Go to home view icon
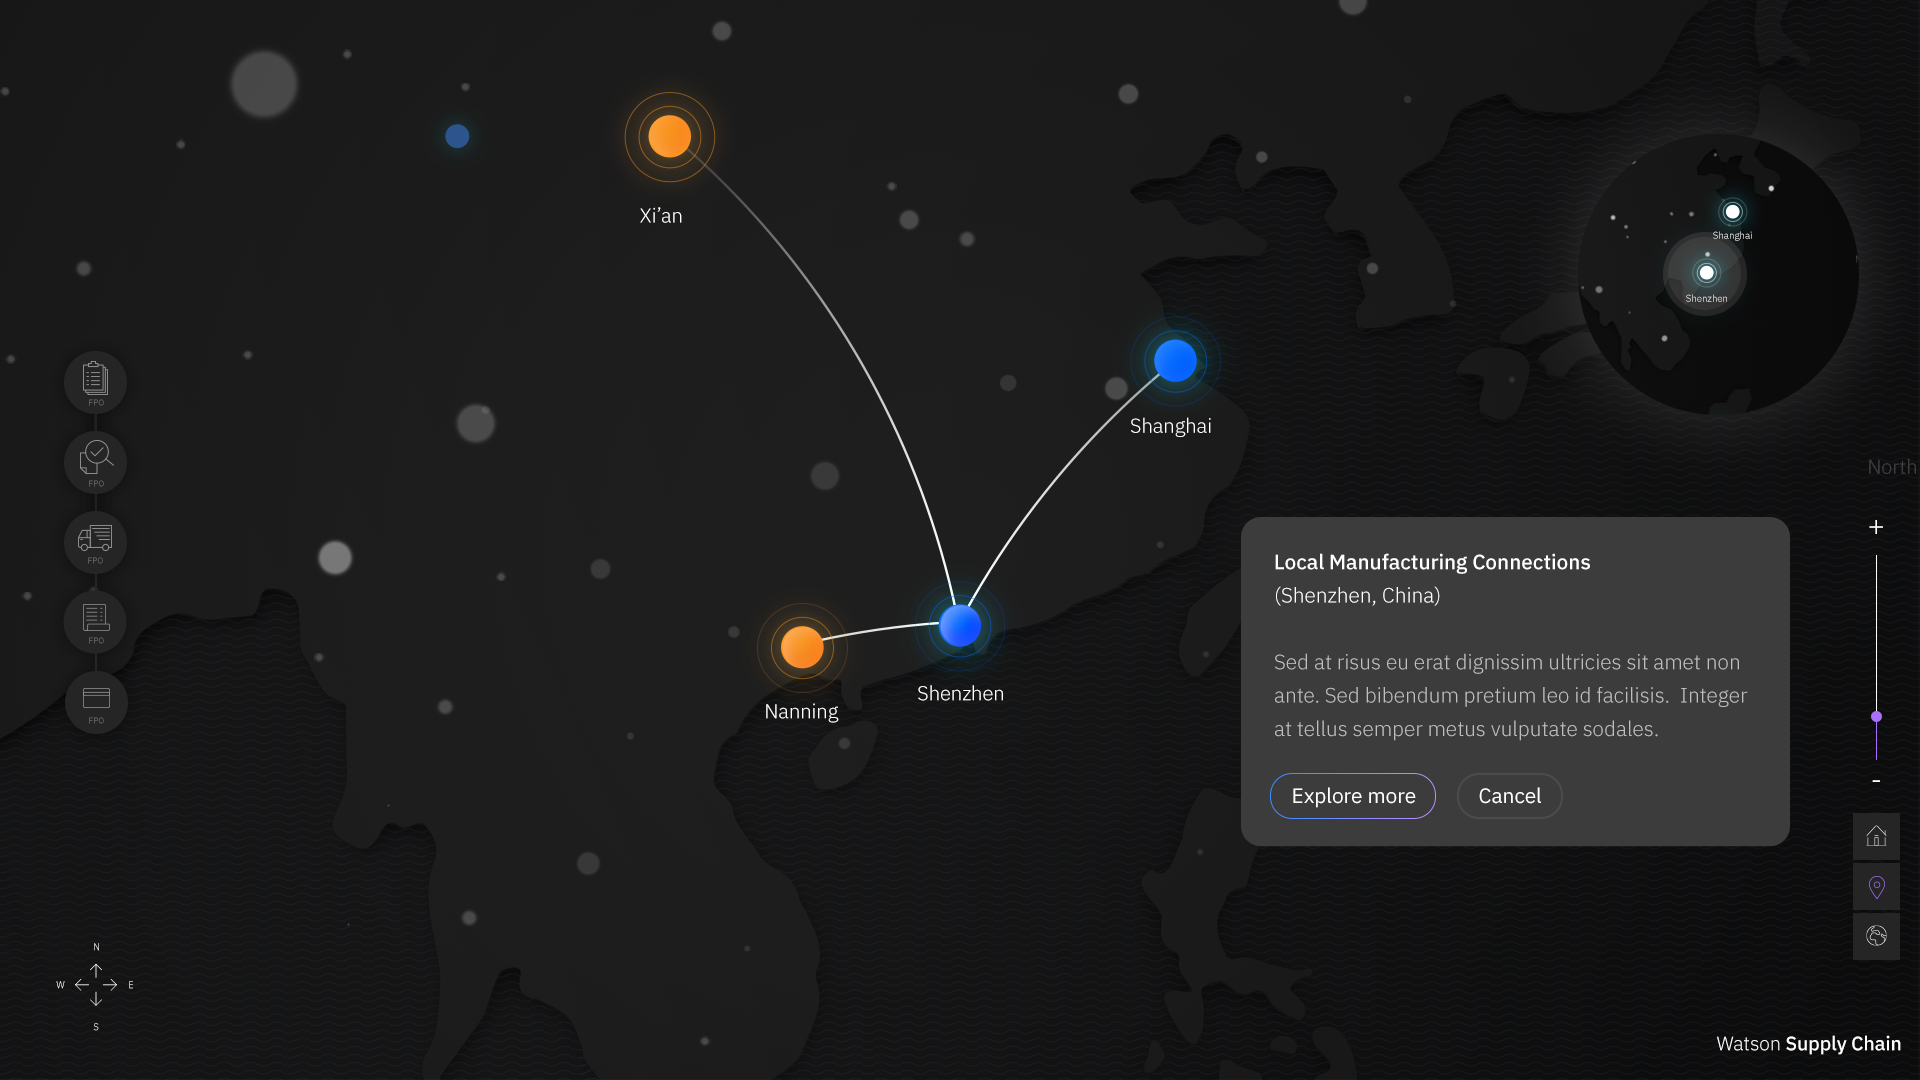Viewport: 1920px width, 1080px height. click(x=1876, y=836)
